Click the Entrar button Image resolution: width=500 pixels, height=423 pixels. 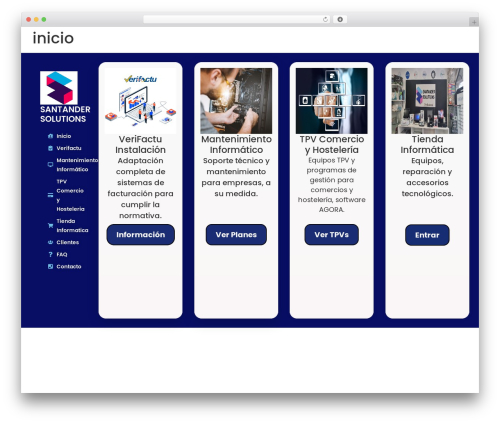click(427, 235)
